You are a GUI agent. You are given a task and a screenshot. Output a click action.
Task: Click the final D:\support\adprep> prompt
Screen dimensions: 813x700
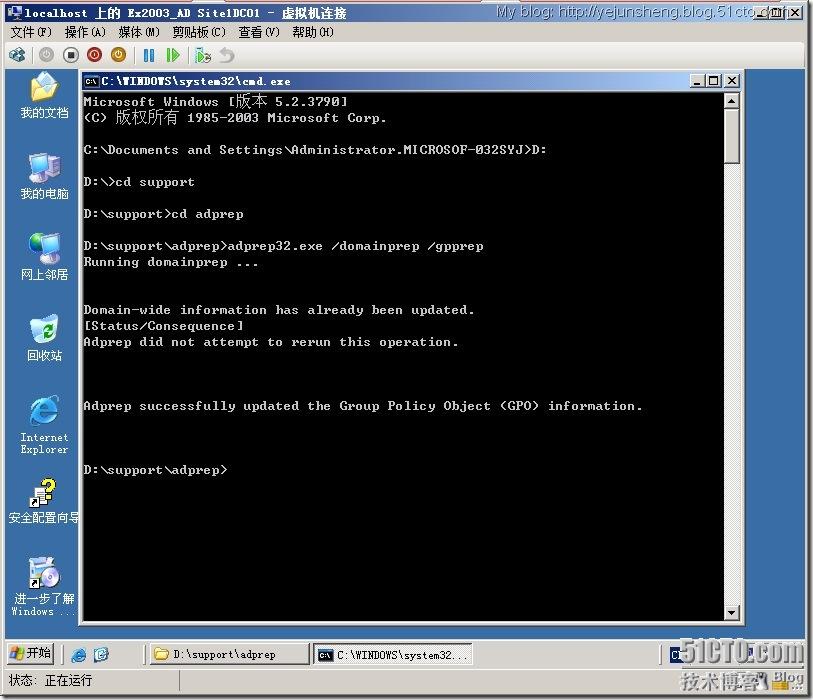(x=155, y=470)
